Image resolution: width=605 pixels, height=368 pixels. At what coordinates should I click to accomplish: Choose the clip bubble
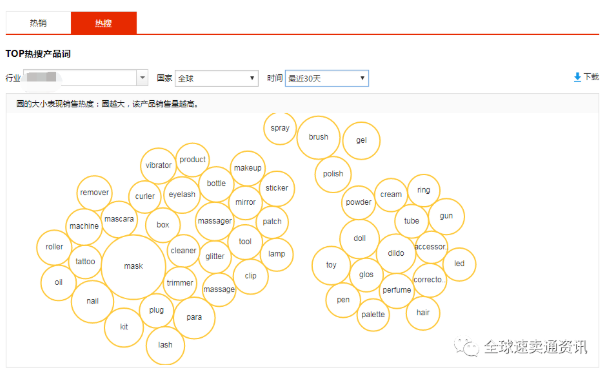[x=250, y=276]
